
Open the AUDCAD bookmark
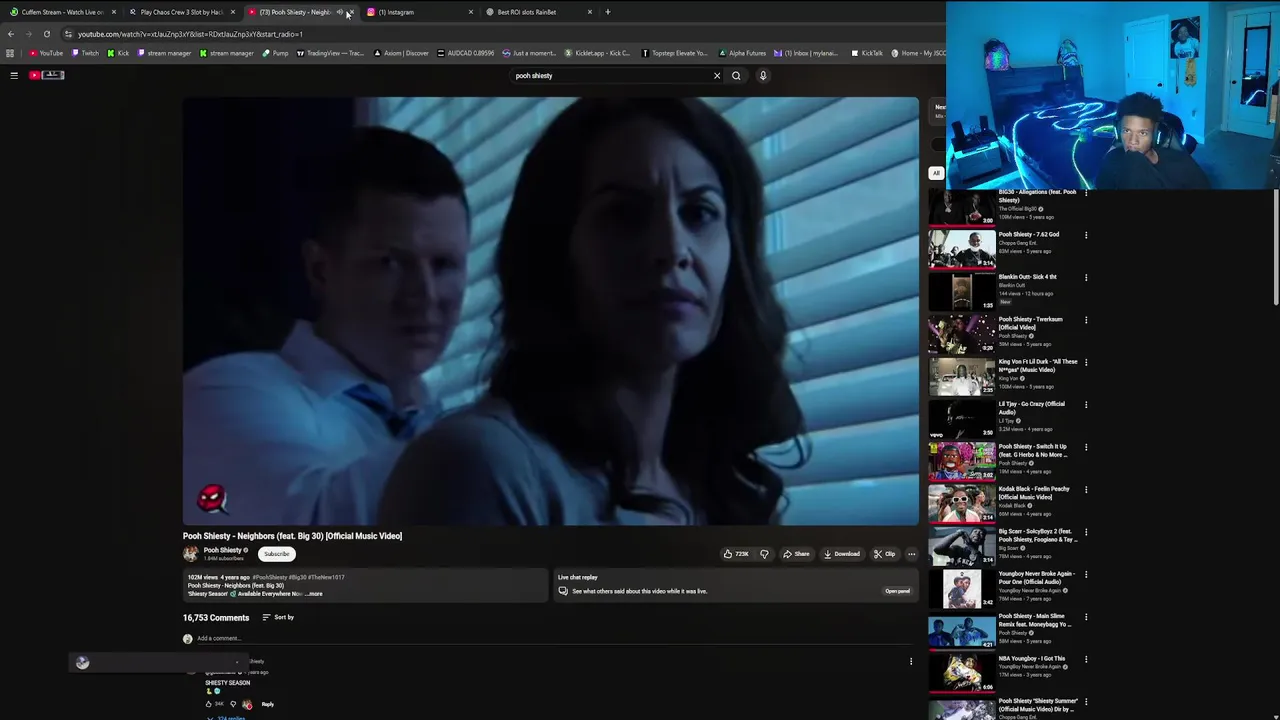[x=466, y=53]
